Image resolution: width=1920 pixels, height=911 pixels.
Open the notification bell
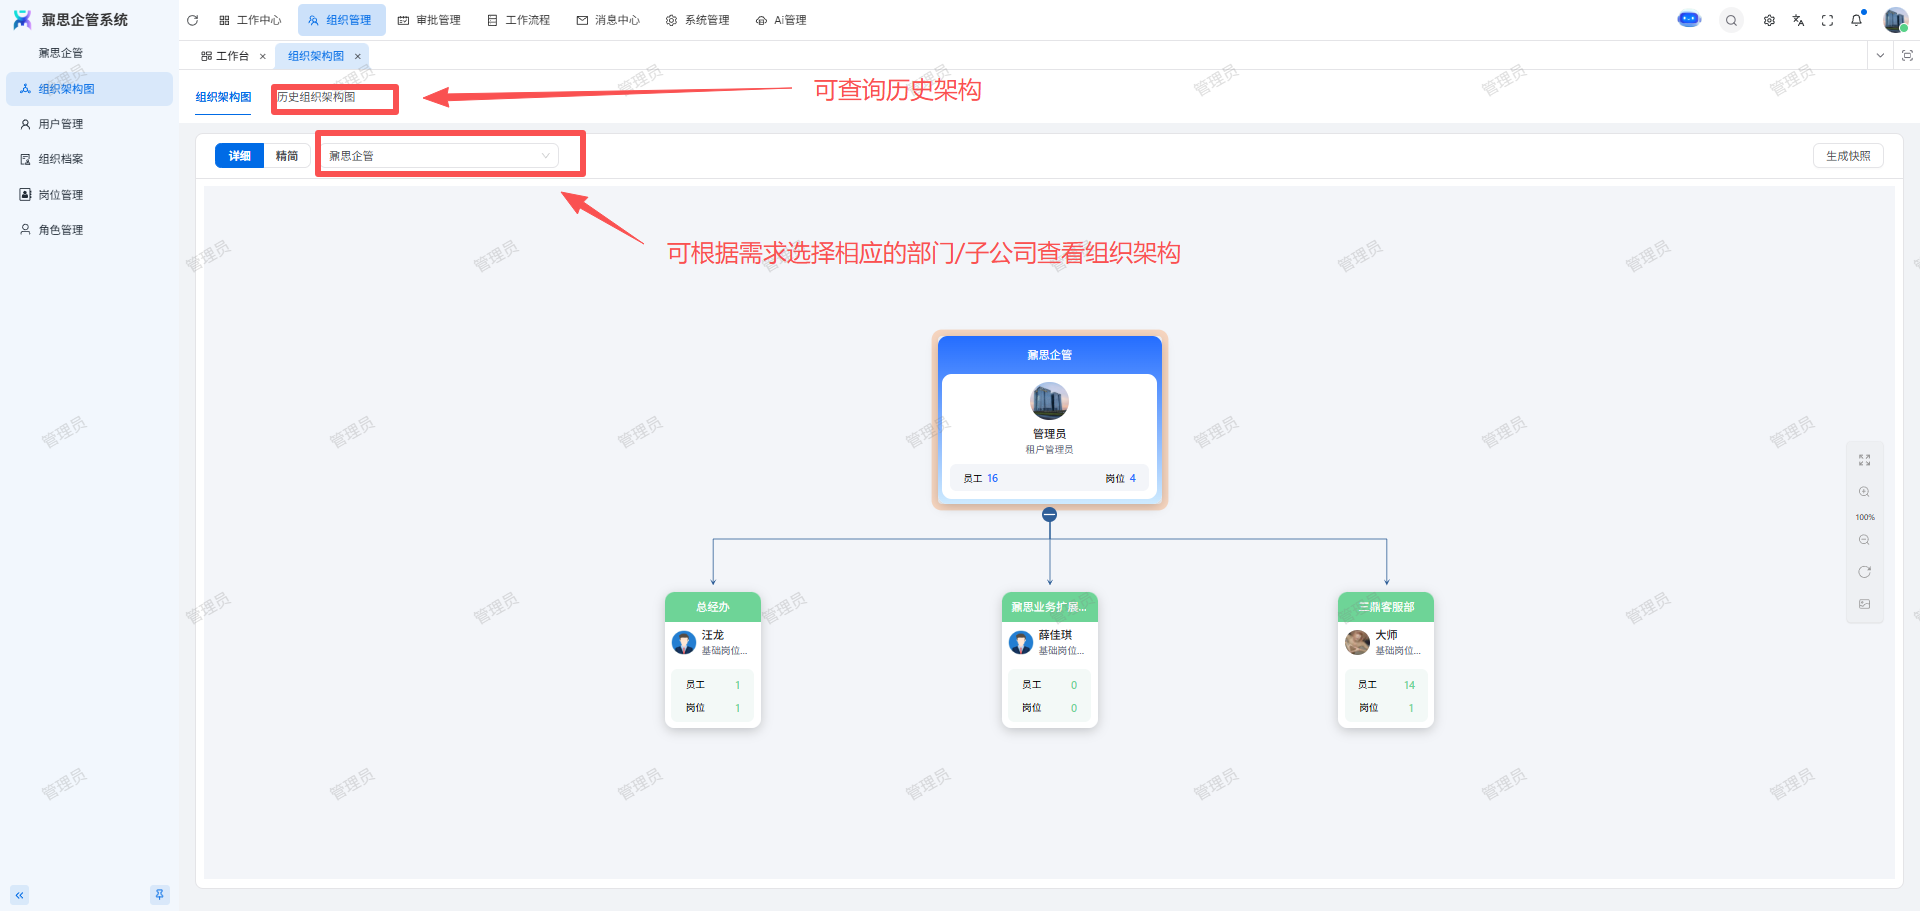(x=1856, y=20)
